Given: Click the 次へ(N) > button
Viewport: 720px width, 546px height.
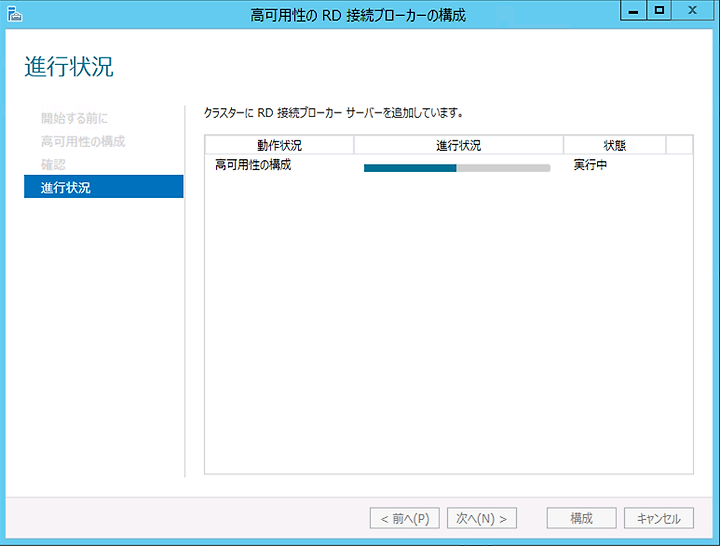Looking at the screenshot, I should coord(482,518).
